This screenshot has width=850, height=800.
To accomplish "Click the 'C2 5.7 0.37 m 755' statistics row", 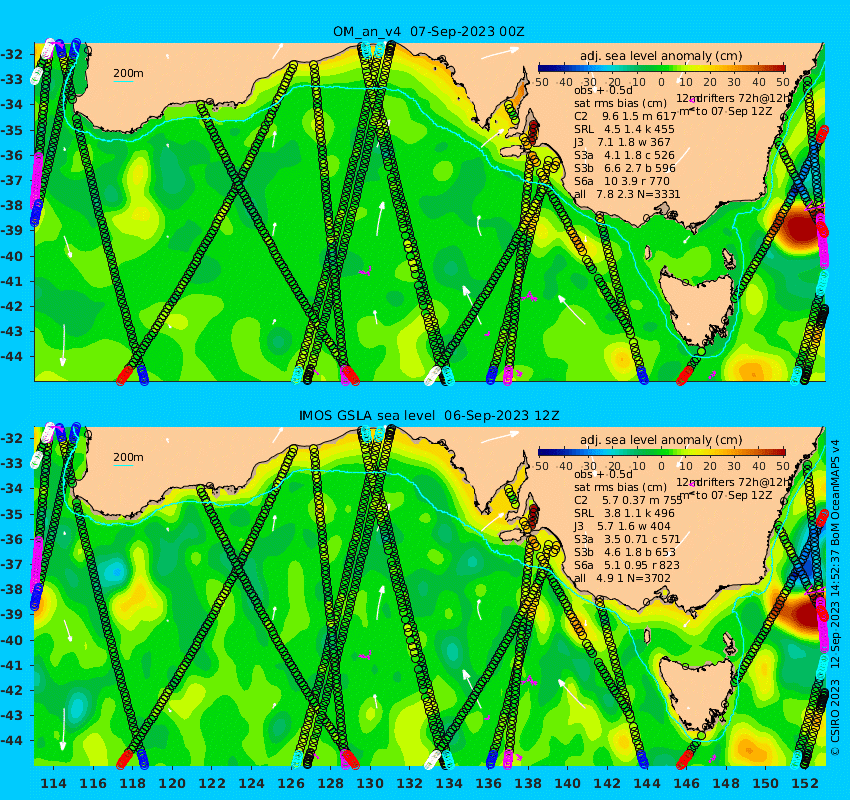I will pyautogui.click(x=628, y=500).
